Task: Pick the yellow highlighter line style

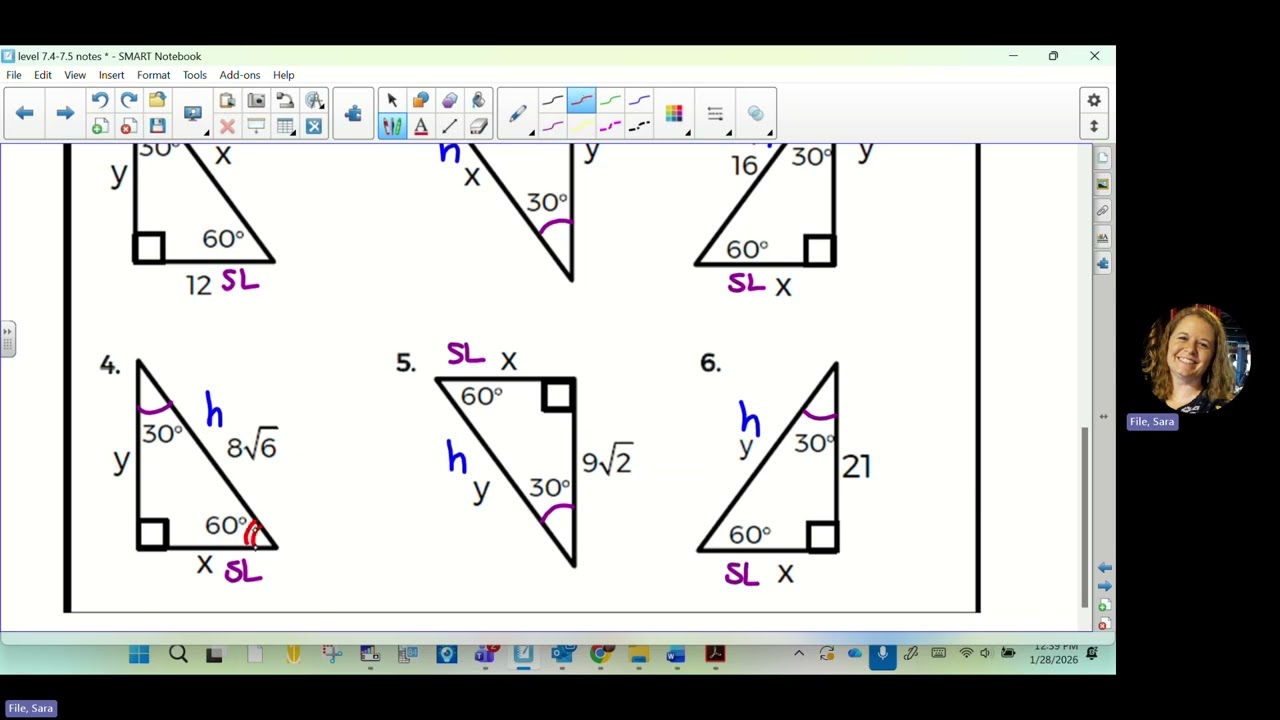Action: click(581, 127)
